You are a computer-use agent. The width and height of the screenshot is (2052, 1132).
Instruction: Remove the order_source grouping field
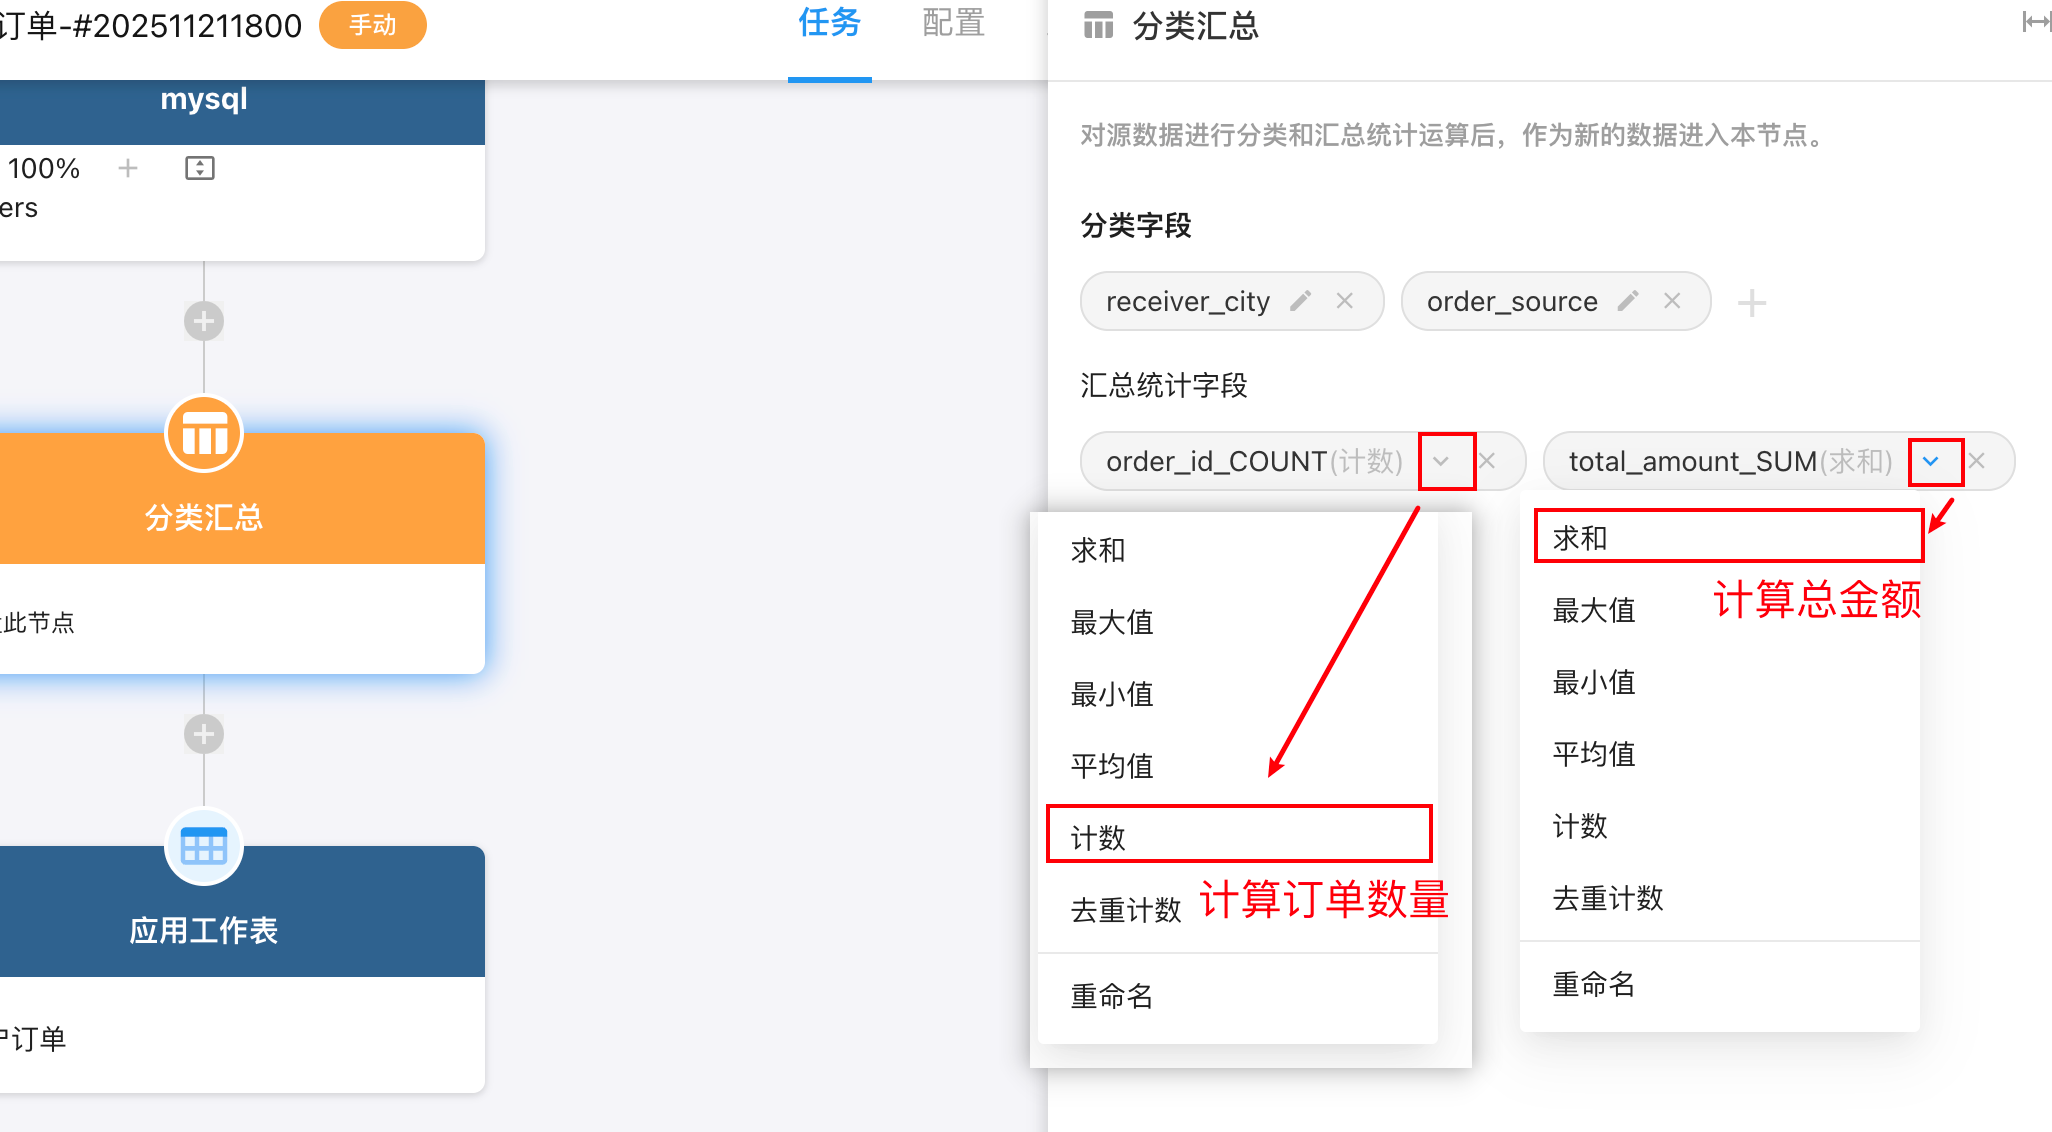click(1672, 301)
